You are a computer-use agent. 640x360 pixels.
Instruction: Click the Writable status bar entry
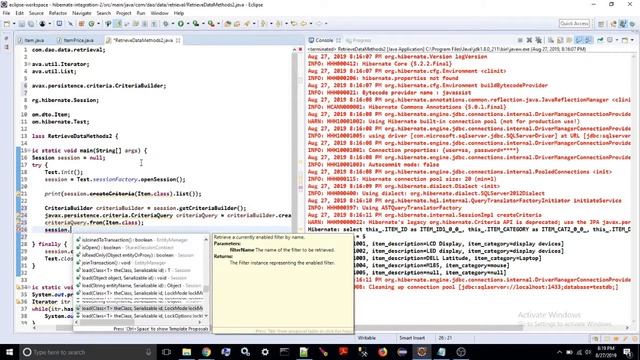pyautogui.click(x=367, y=338)
